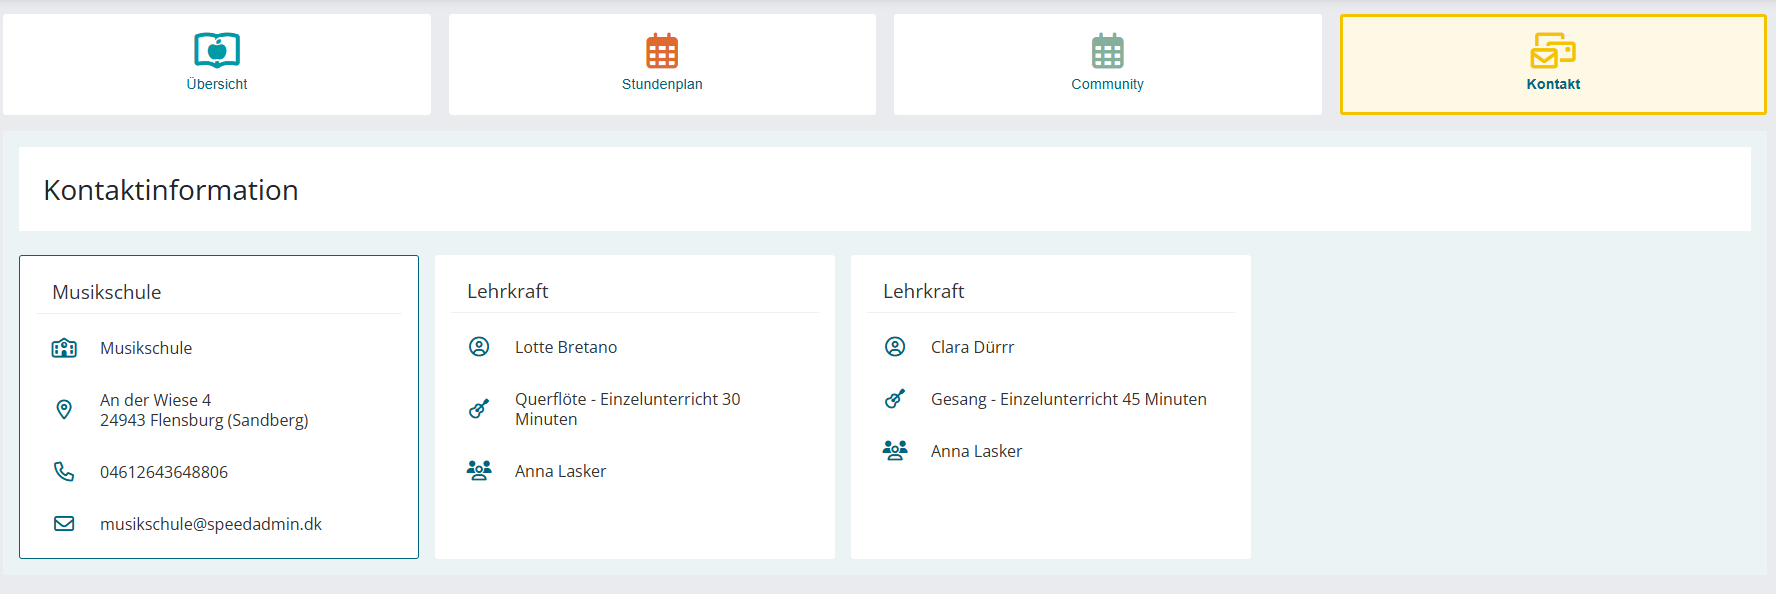Click the envelope icon beside musikschule@speedadmin.dk
This screenshot has height=594, width=1776.
[x=64, y=524]
